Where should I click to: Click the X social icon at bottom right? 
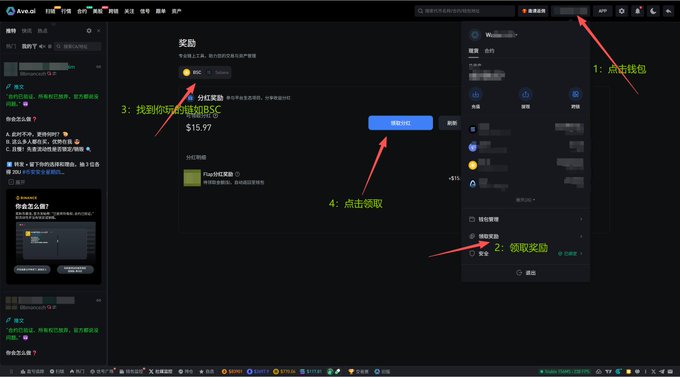click(x=654, y=372)
